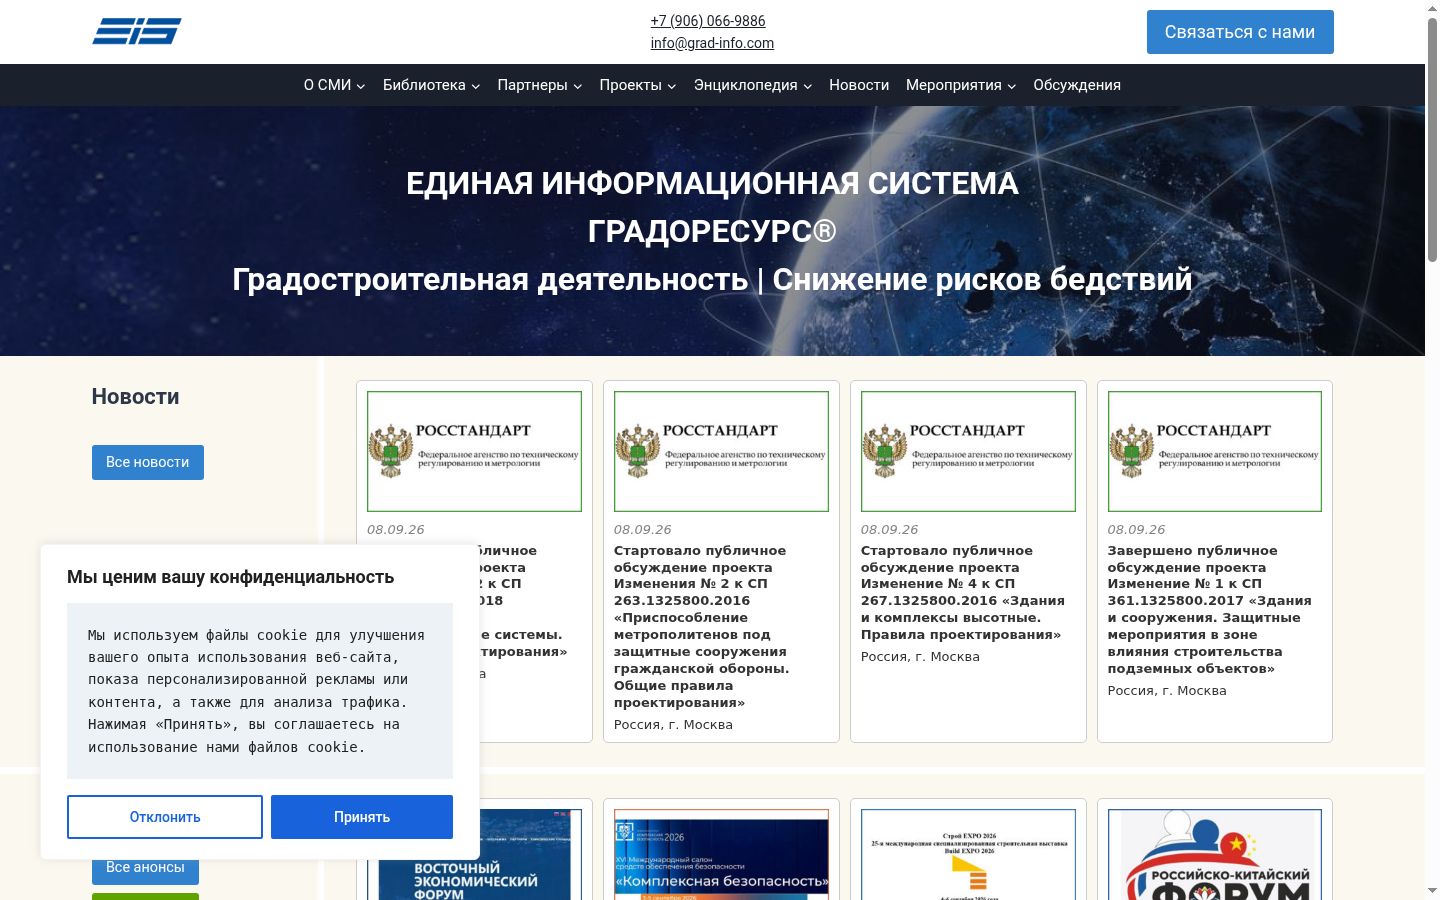
Task: Open the info@grad-info.com email link
Action: [712, 43]
